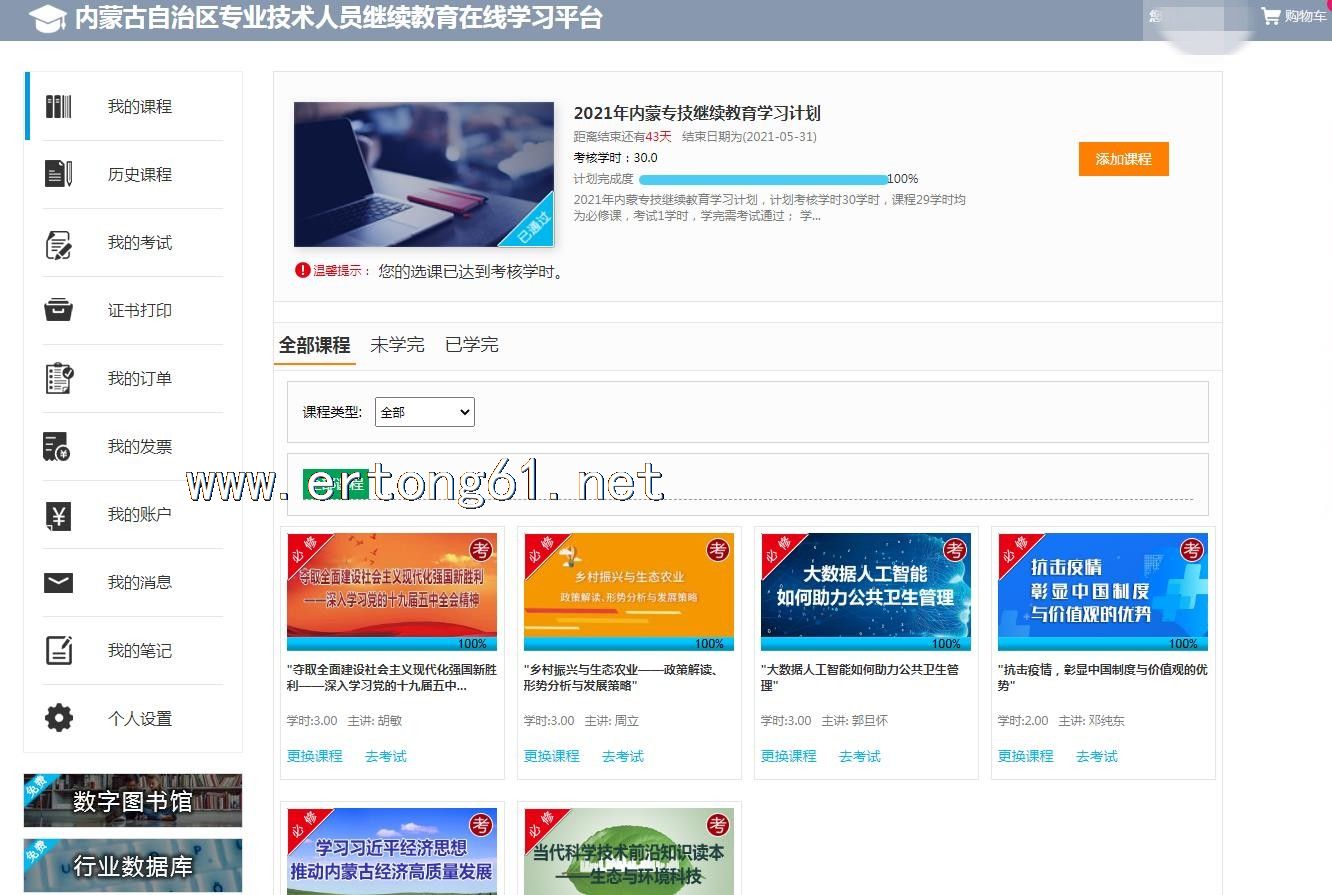Screen dimensions: 1332x895
Task: Click the 证书打印 printer icon
Action: click(x=59, y=310)
